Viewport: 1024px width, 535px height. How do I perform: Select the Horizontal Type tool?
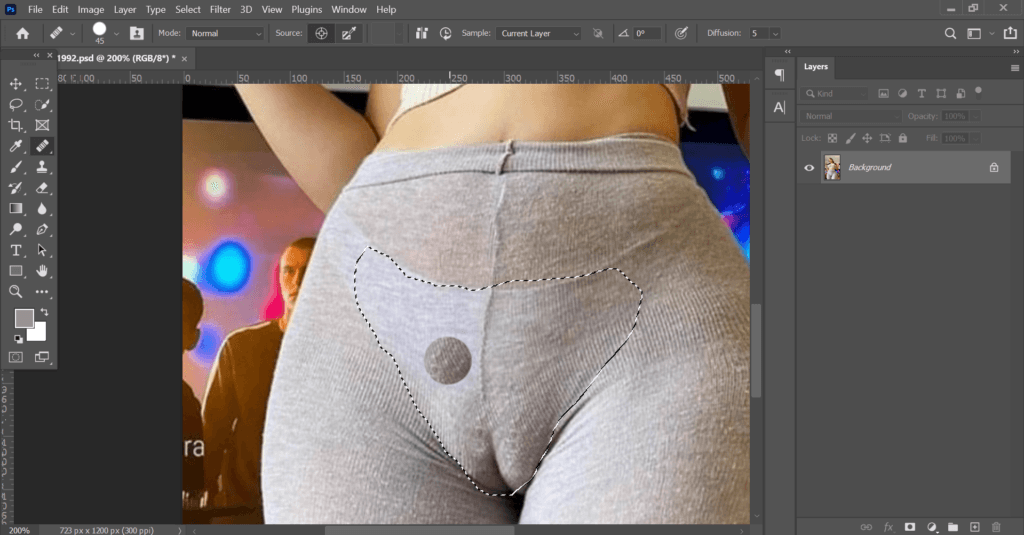16,250
